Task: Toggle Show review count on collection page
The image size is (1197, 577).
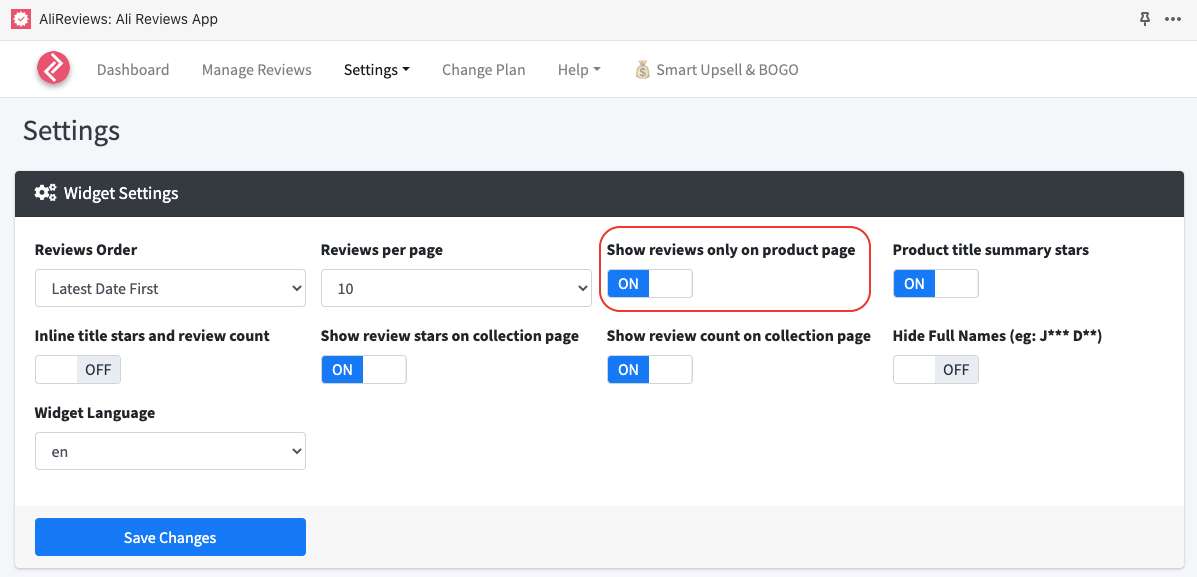Action: coord(649,370)
